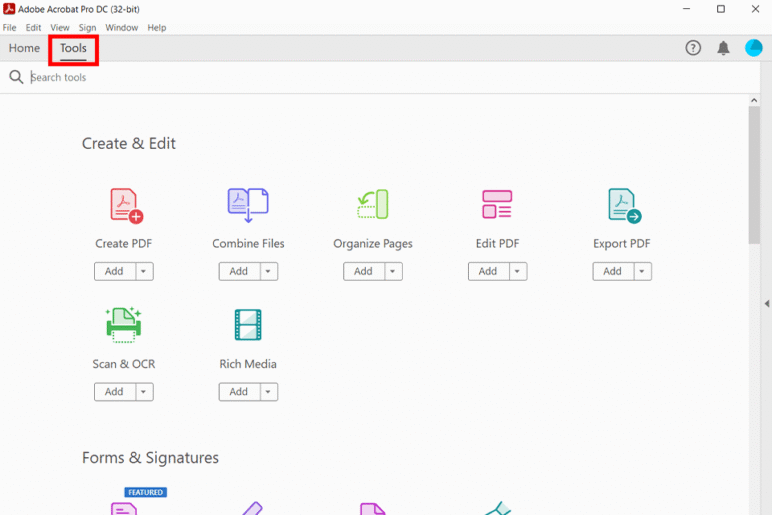Open dropdown arrow next to Organize Pages Add
Image resolution: width=772 pixels, height=515 pixels.
[393, 271]
